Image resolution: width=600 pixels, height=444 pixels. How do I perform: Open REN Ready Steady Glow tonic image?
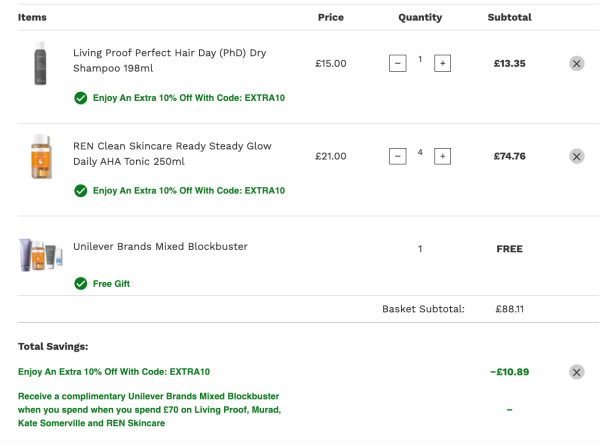[40, 156]
